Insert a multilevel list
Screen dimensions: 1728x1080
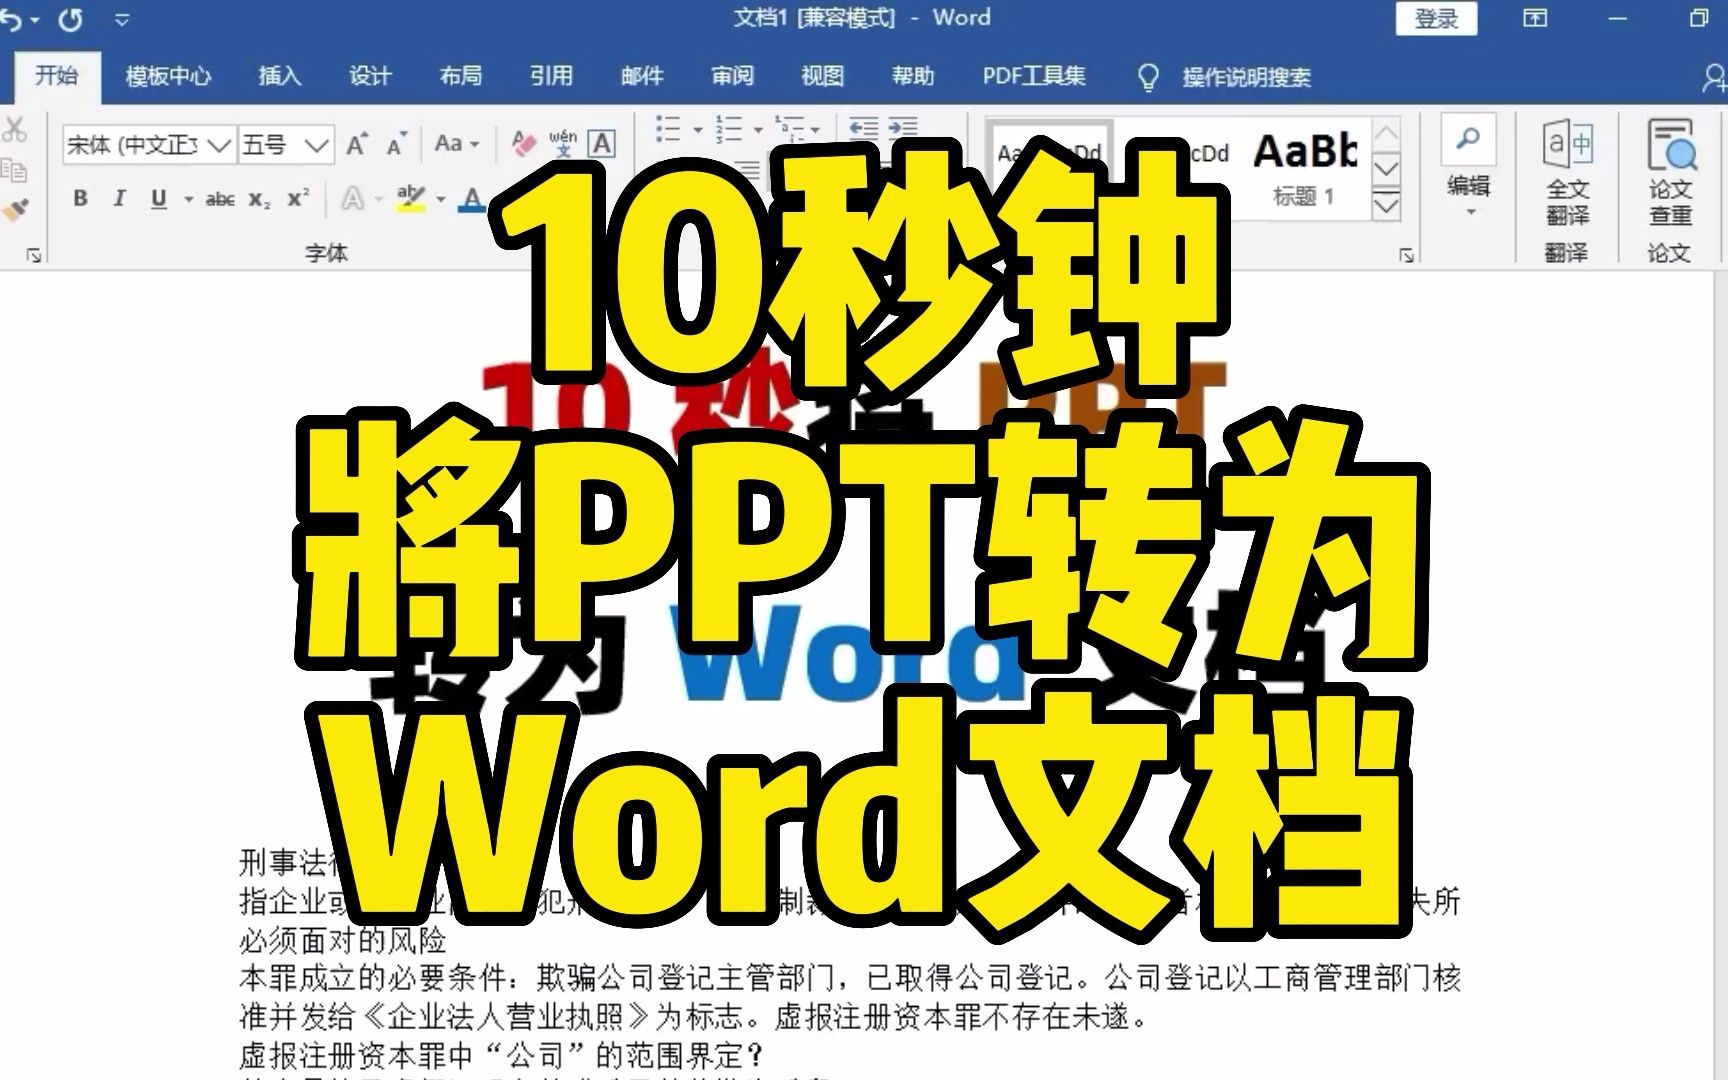coord(790,128)
